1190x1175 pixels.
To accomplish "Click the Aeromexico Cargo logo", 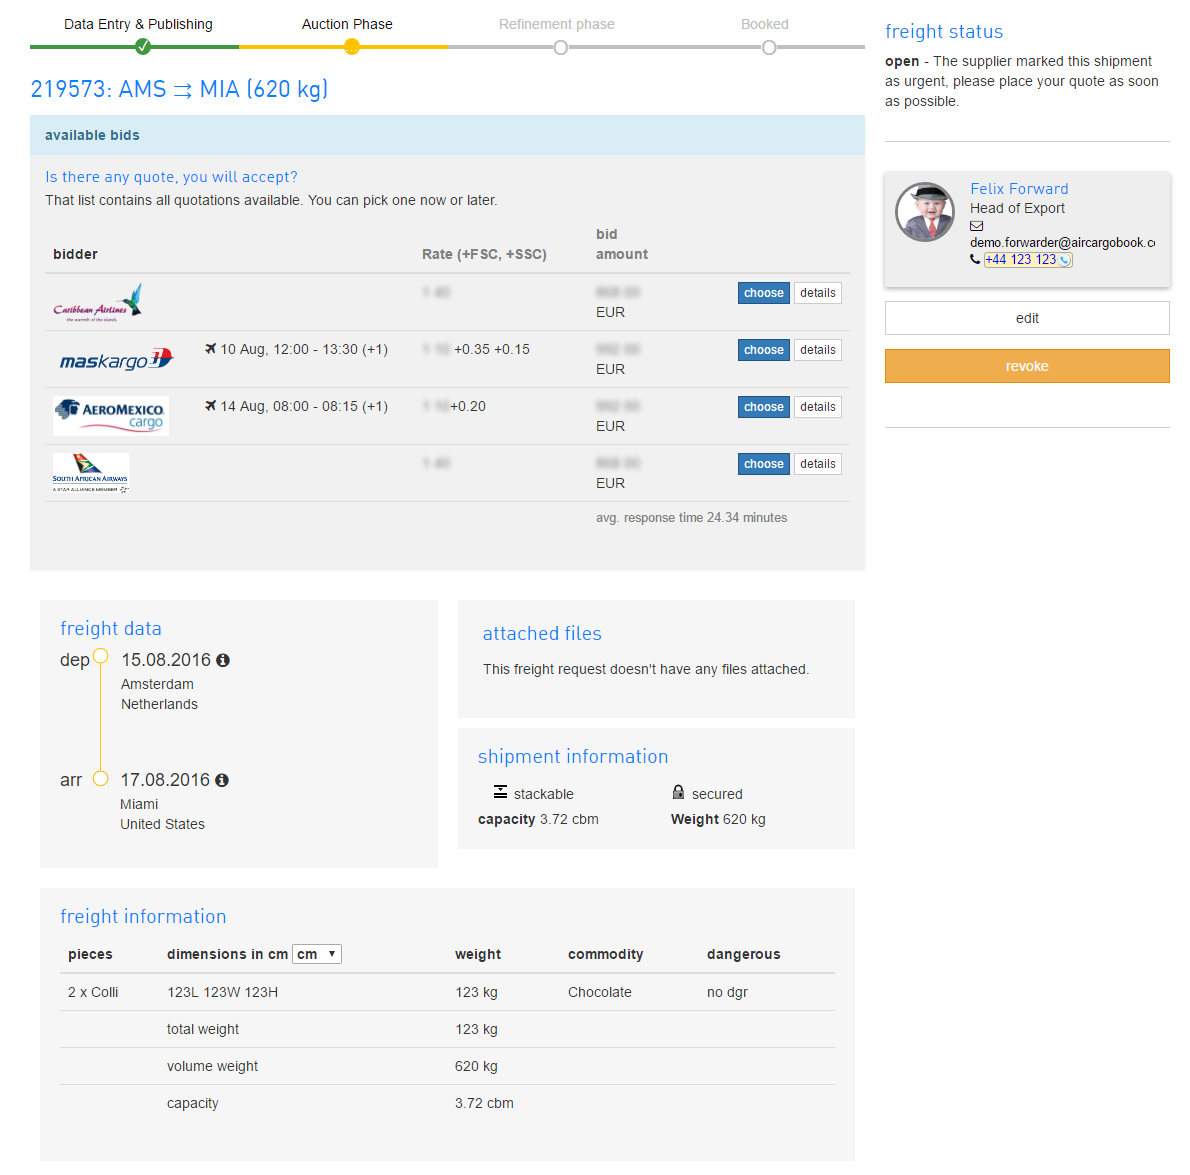I will click(111, 416).
